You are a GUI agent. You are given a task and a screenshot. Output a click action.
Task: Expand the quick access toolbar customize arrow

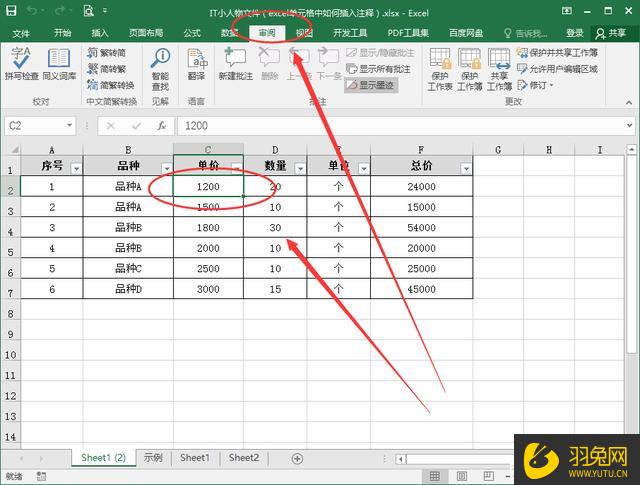click(x=105, y=11)
